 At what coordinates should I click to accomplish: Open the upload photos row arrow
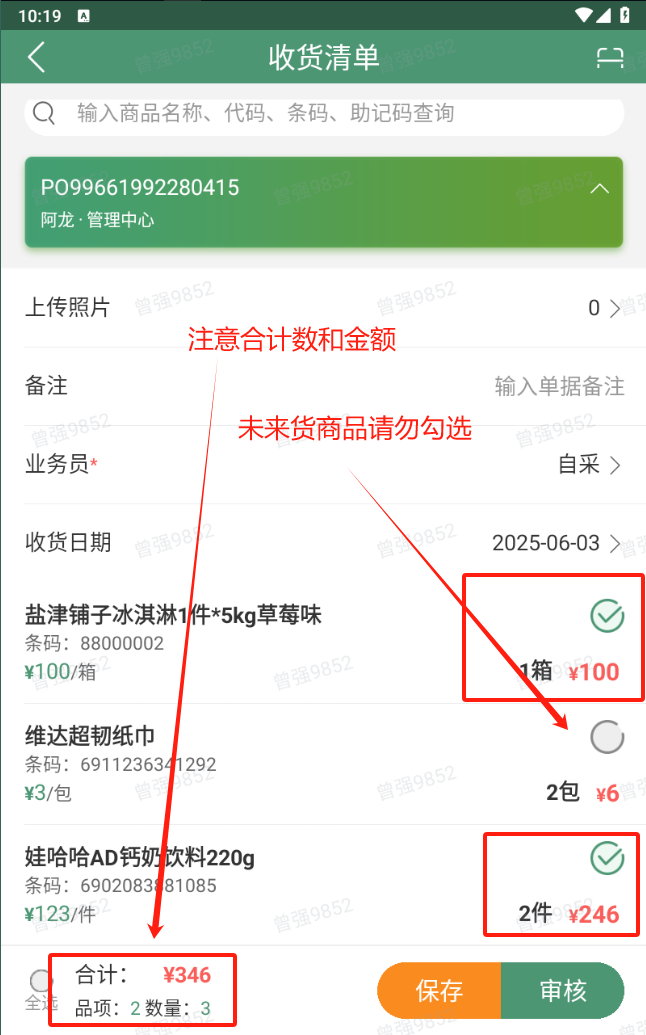(x=614, y=308)
